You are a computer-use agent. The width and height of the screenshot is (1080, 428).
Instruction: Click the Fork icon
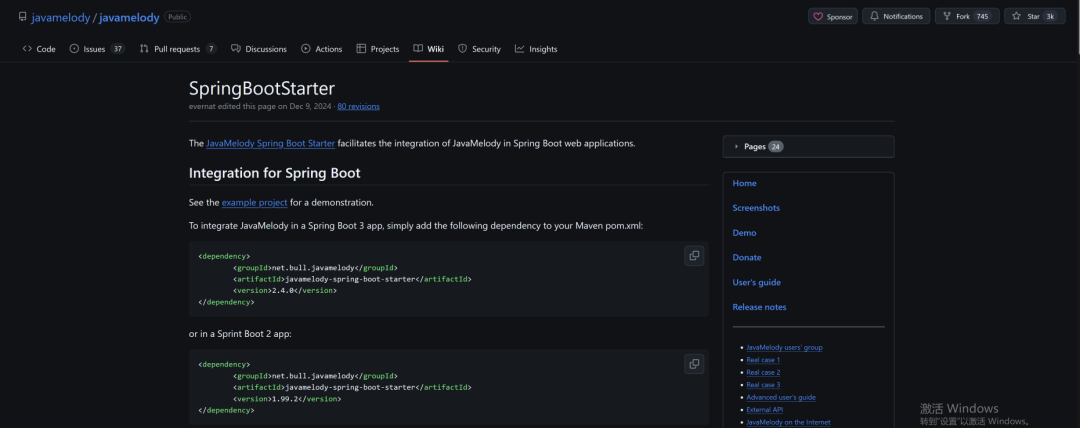[x=947, y=17]
